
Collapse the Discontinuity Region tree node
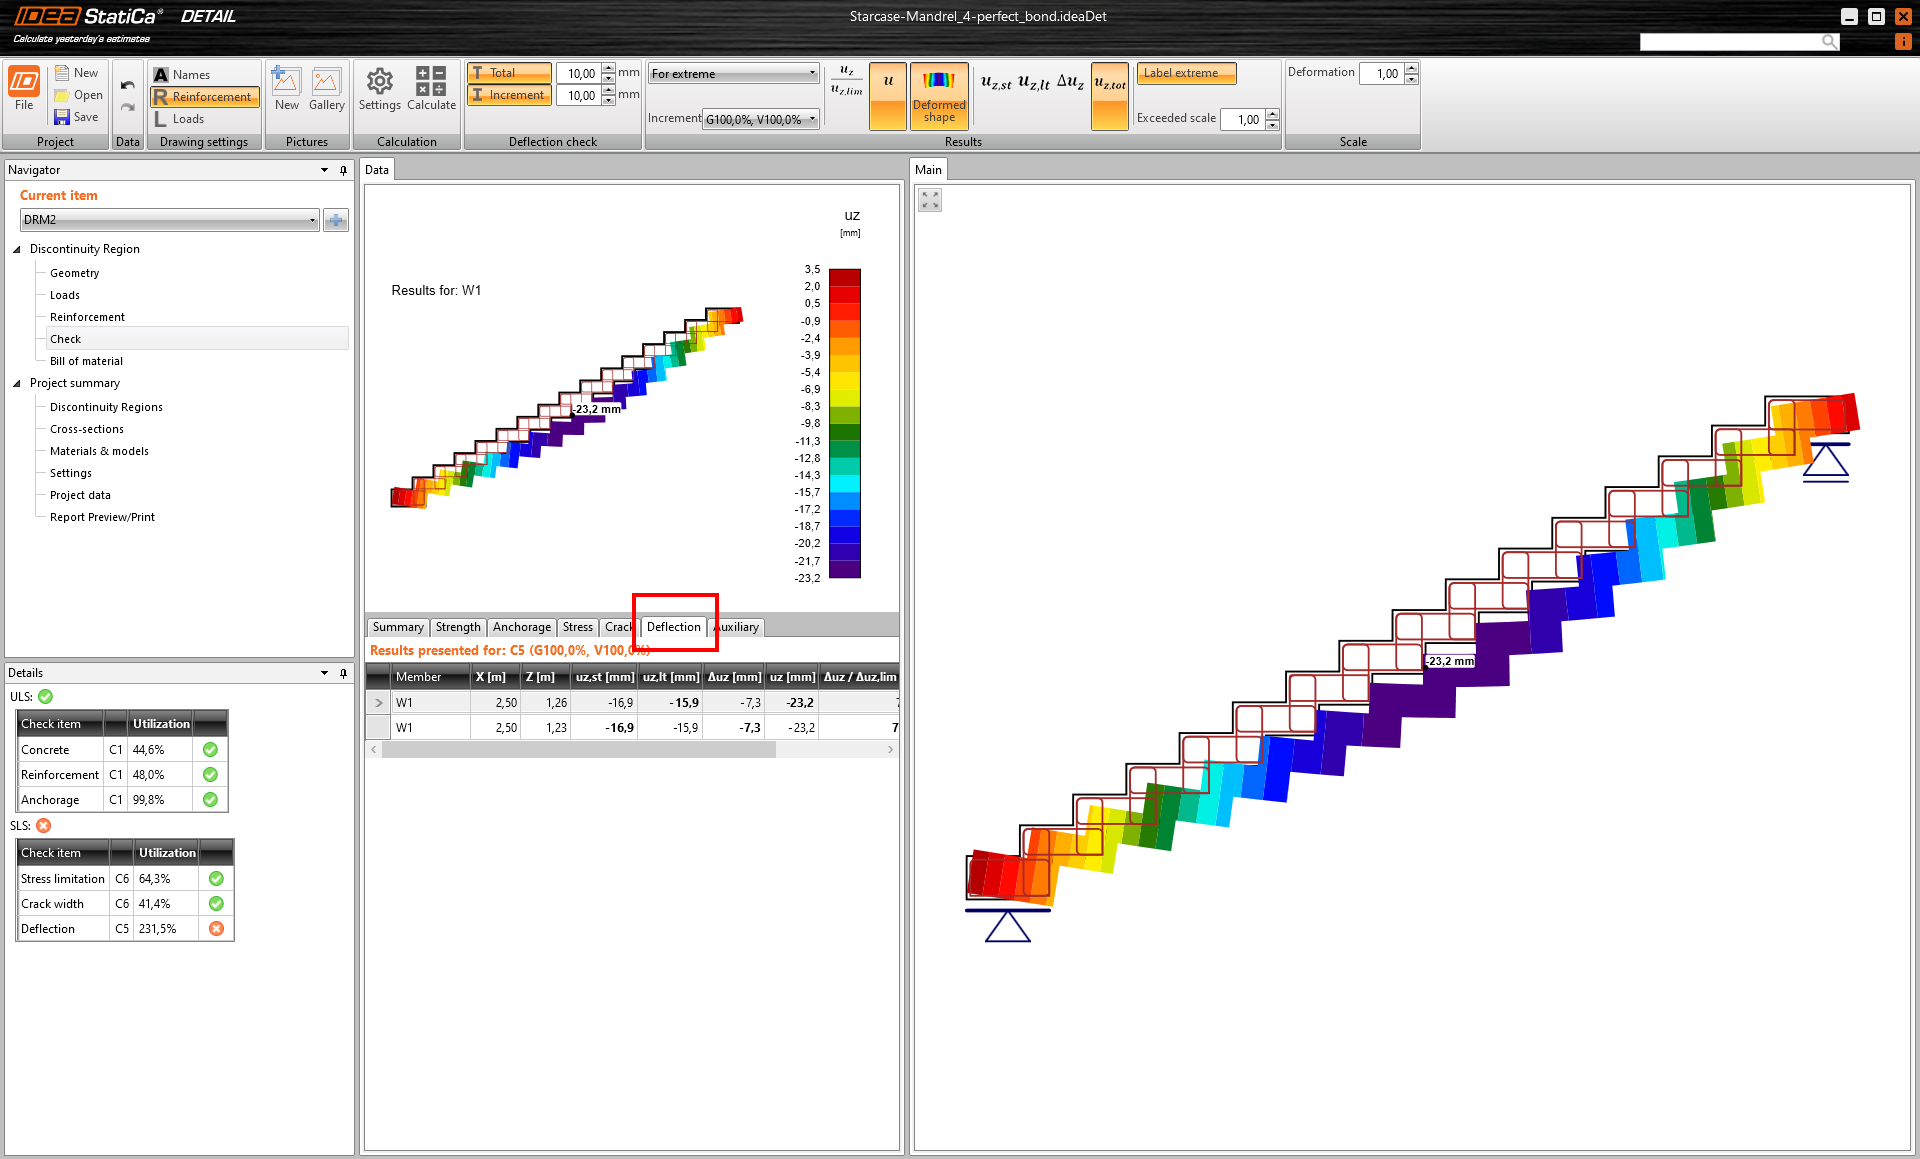click(17, 249)
